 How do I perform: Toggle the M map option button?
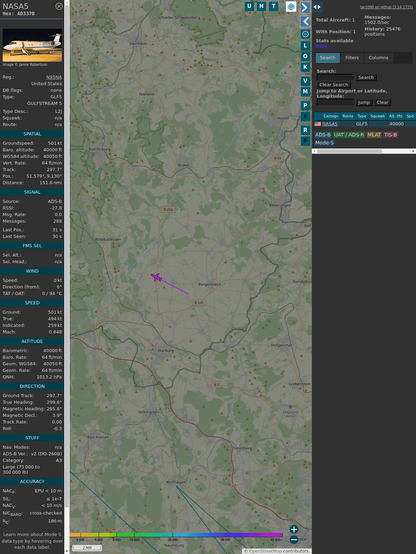click(305, 92)
